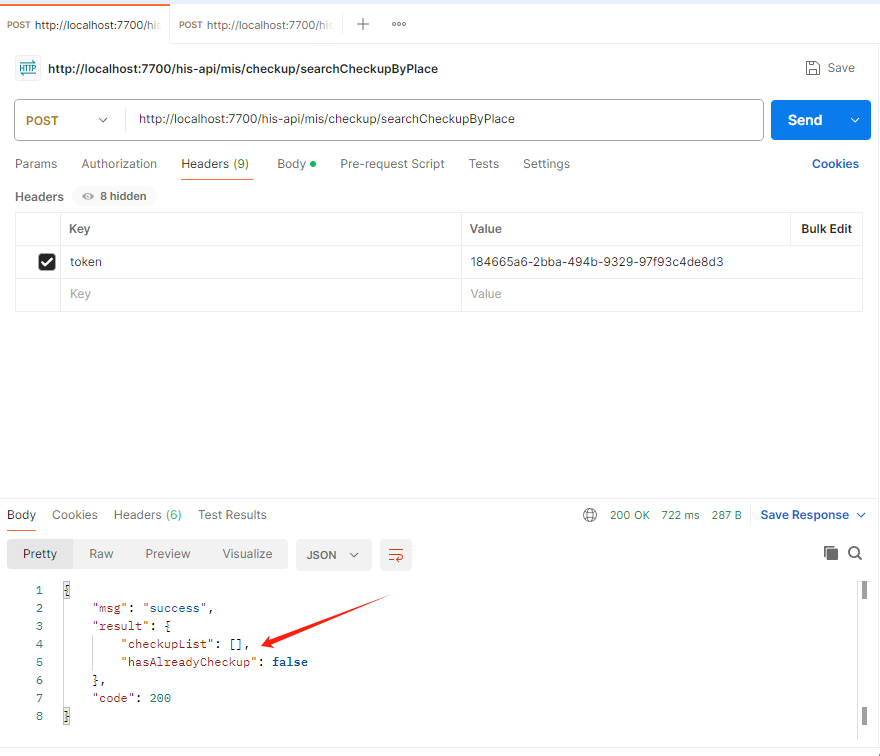880x756 pixels.
Task: Expand the Save Response dropdown
Action: click(861, 515)
